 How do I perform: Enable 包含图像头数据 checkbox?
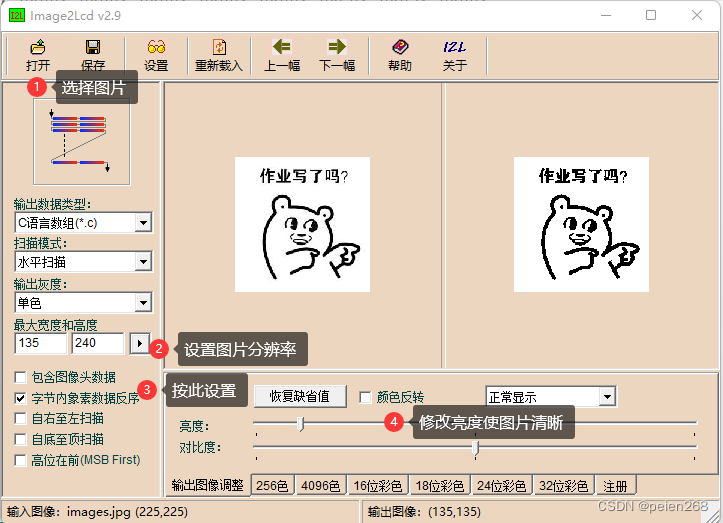pos(20,377)
